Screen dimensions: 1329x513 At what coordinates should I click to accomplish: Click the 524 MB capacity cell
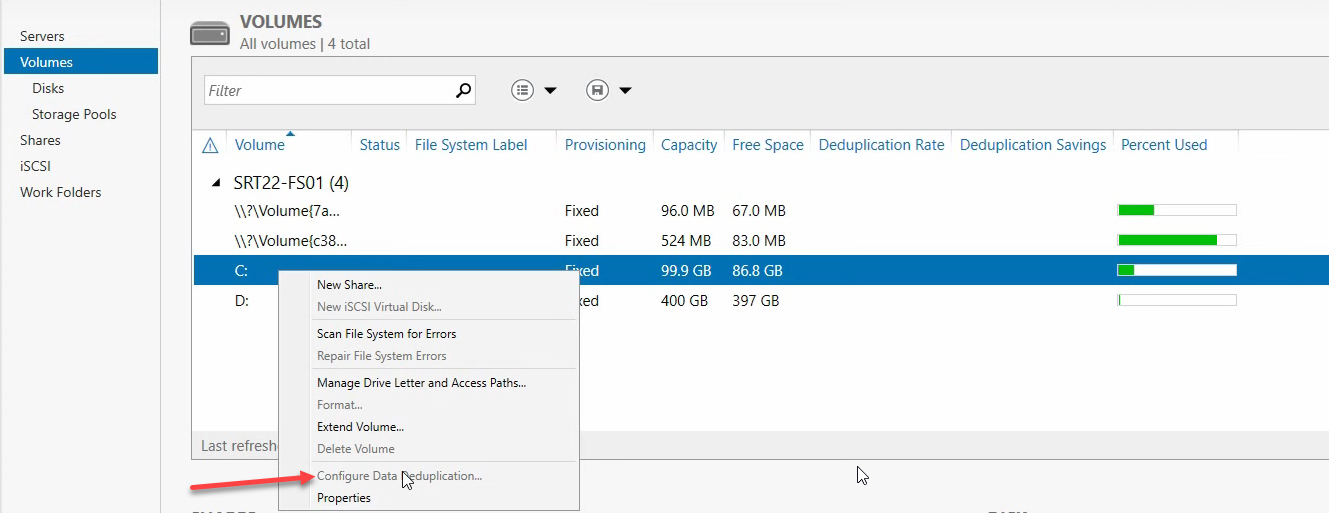tap(686, 241)
